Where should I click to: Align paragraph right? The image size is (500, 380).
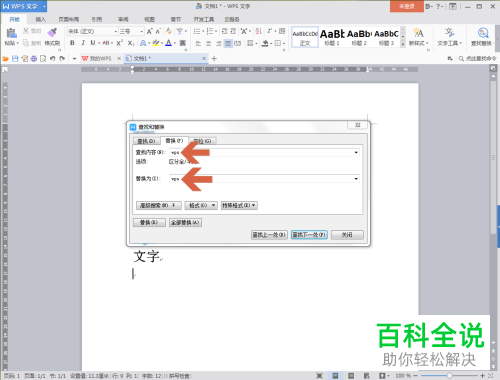point(218,43)
